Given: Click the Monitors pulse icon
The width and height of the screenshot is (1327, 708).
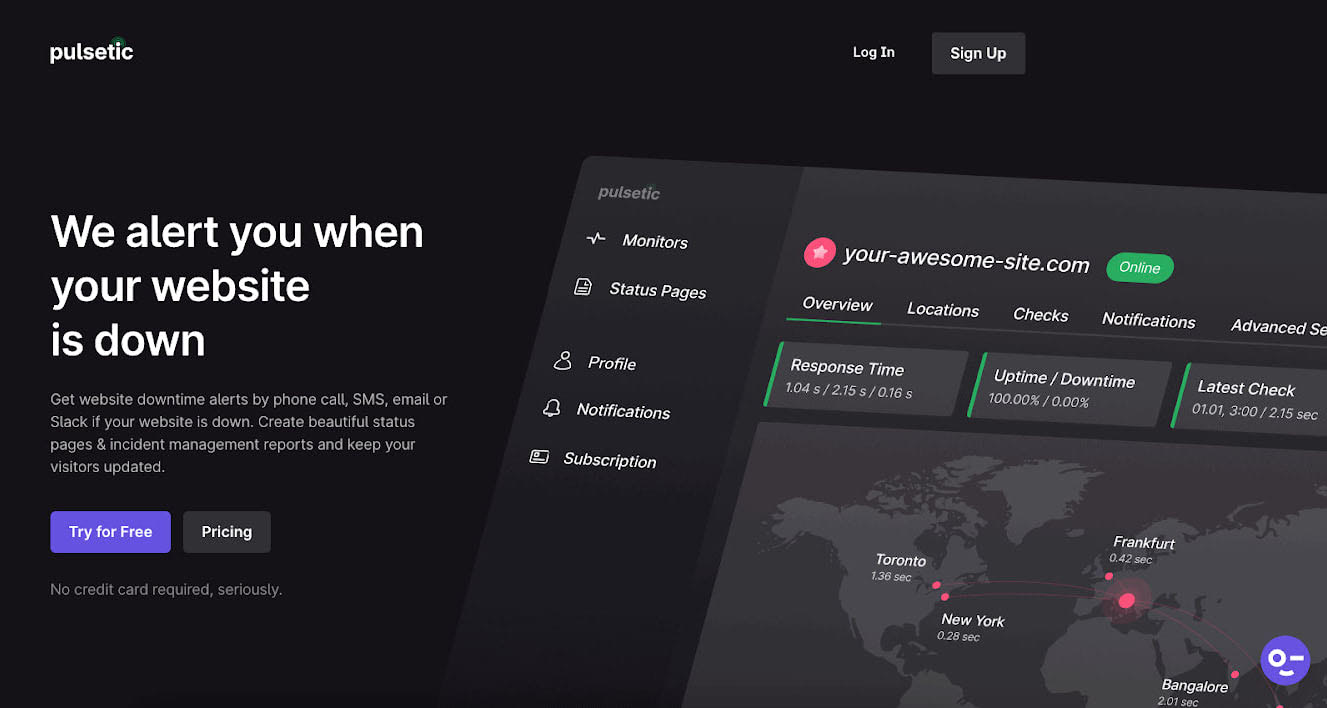Looking at the screenshot, I should (596, 239).
